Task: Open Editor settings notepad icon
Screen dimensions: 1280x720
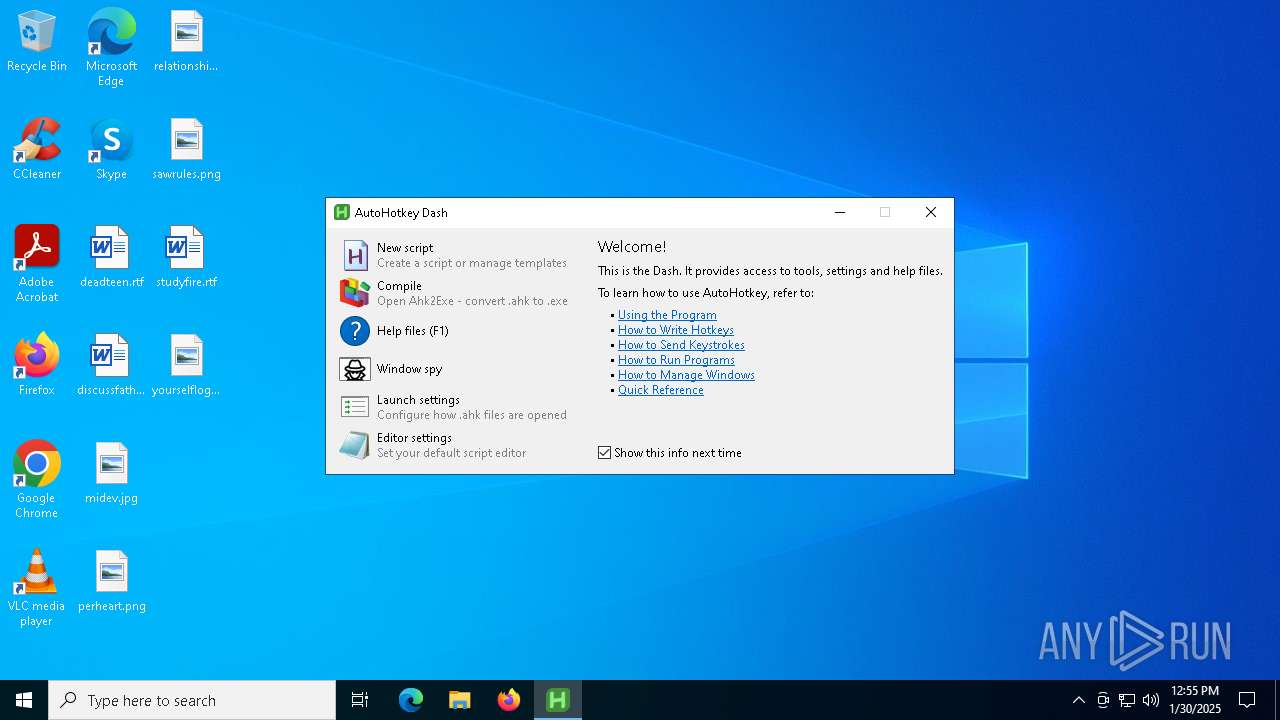Action: coord(355,445)
